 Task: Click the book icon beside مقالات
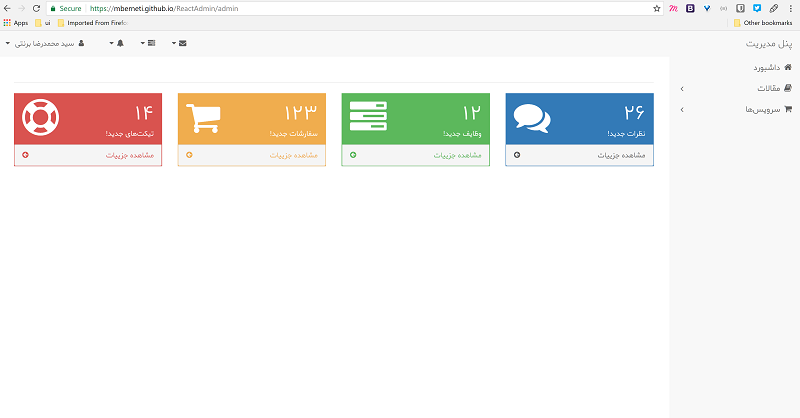(788, 88)
